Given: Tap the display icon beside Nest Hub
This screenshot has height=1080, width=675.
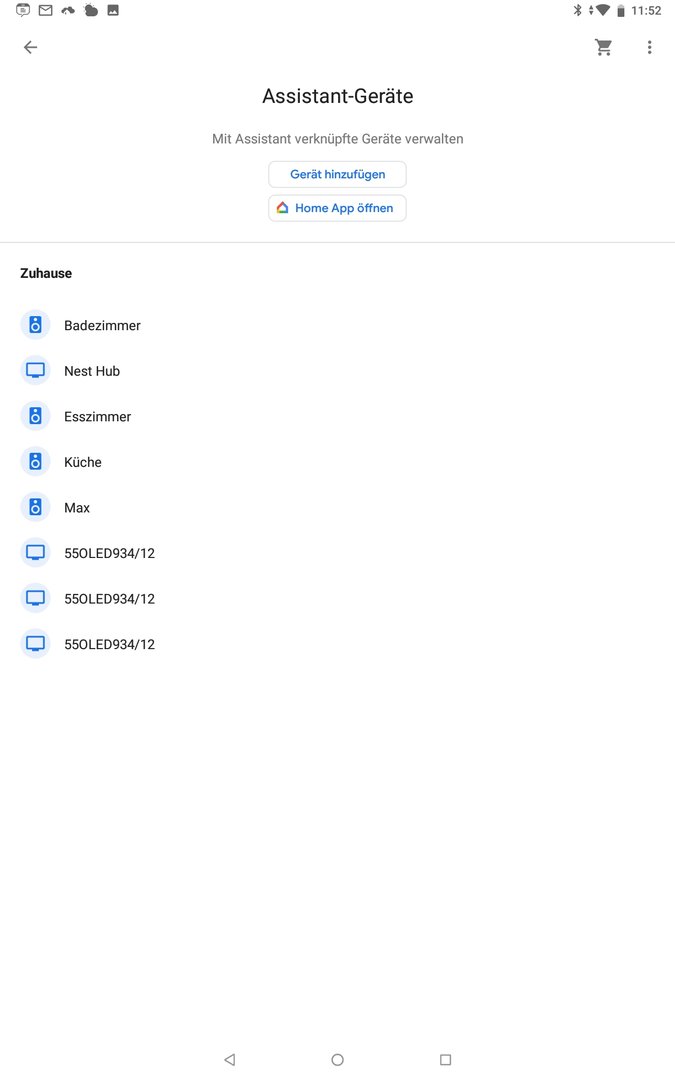Looking at the screenshot, I should (35, 371).
